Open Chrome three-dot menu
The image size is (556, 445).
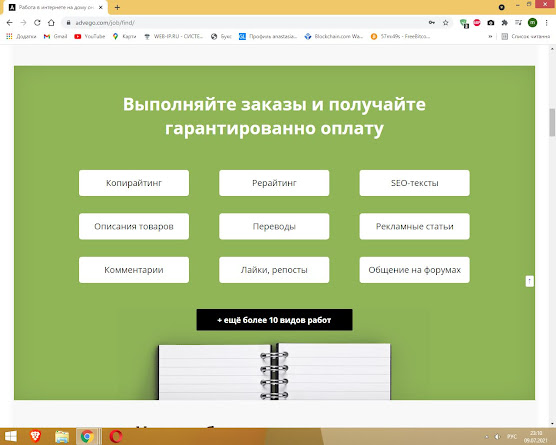(x=546, y=23)
